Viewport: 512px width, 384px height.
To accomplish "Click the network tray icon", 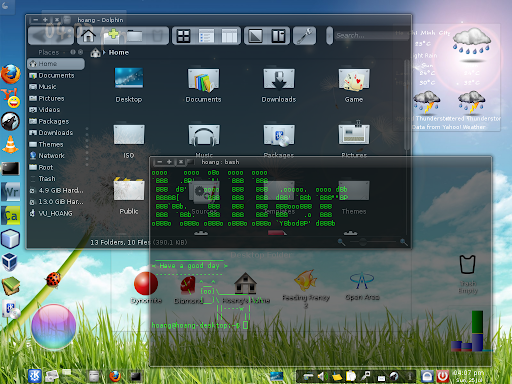I will pos(366,376).
